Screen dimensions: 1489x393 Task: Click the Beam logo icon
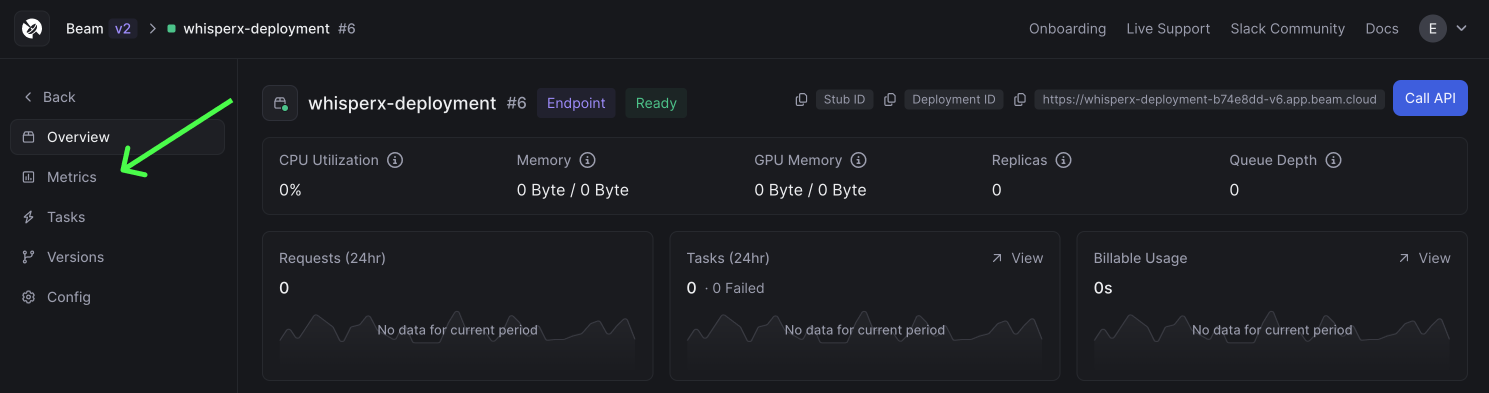pos(32,29)
